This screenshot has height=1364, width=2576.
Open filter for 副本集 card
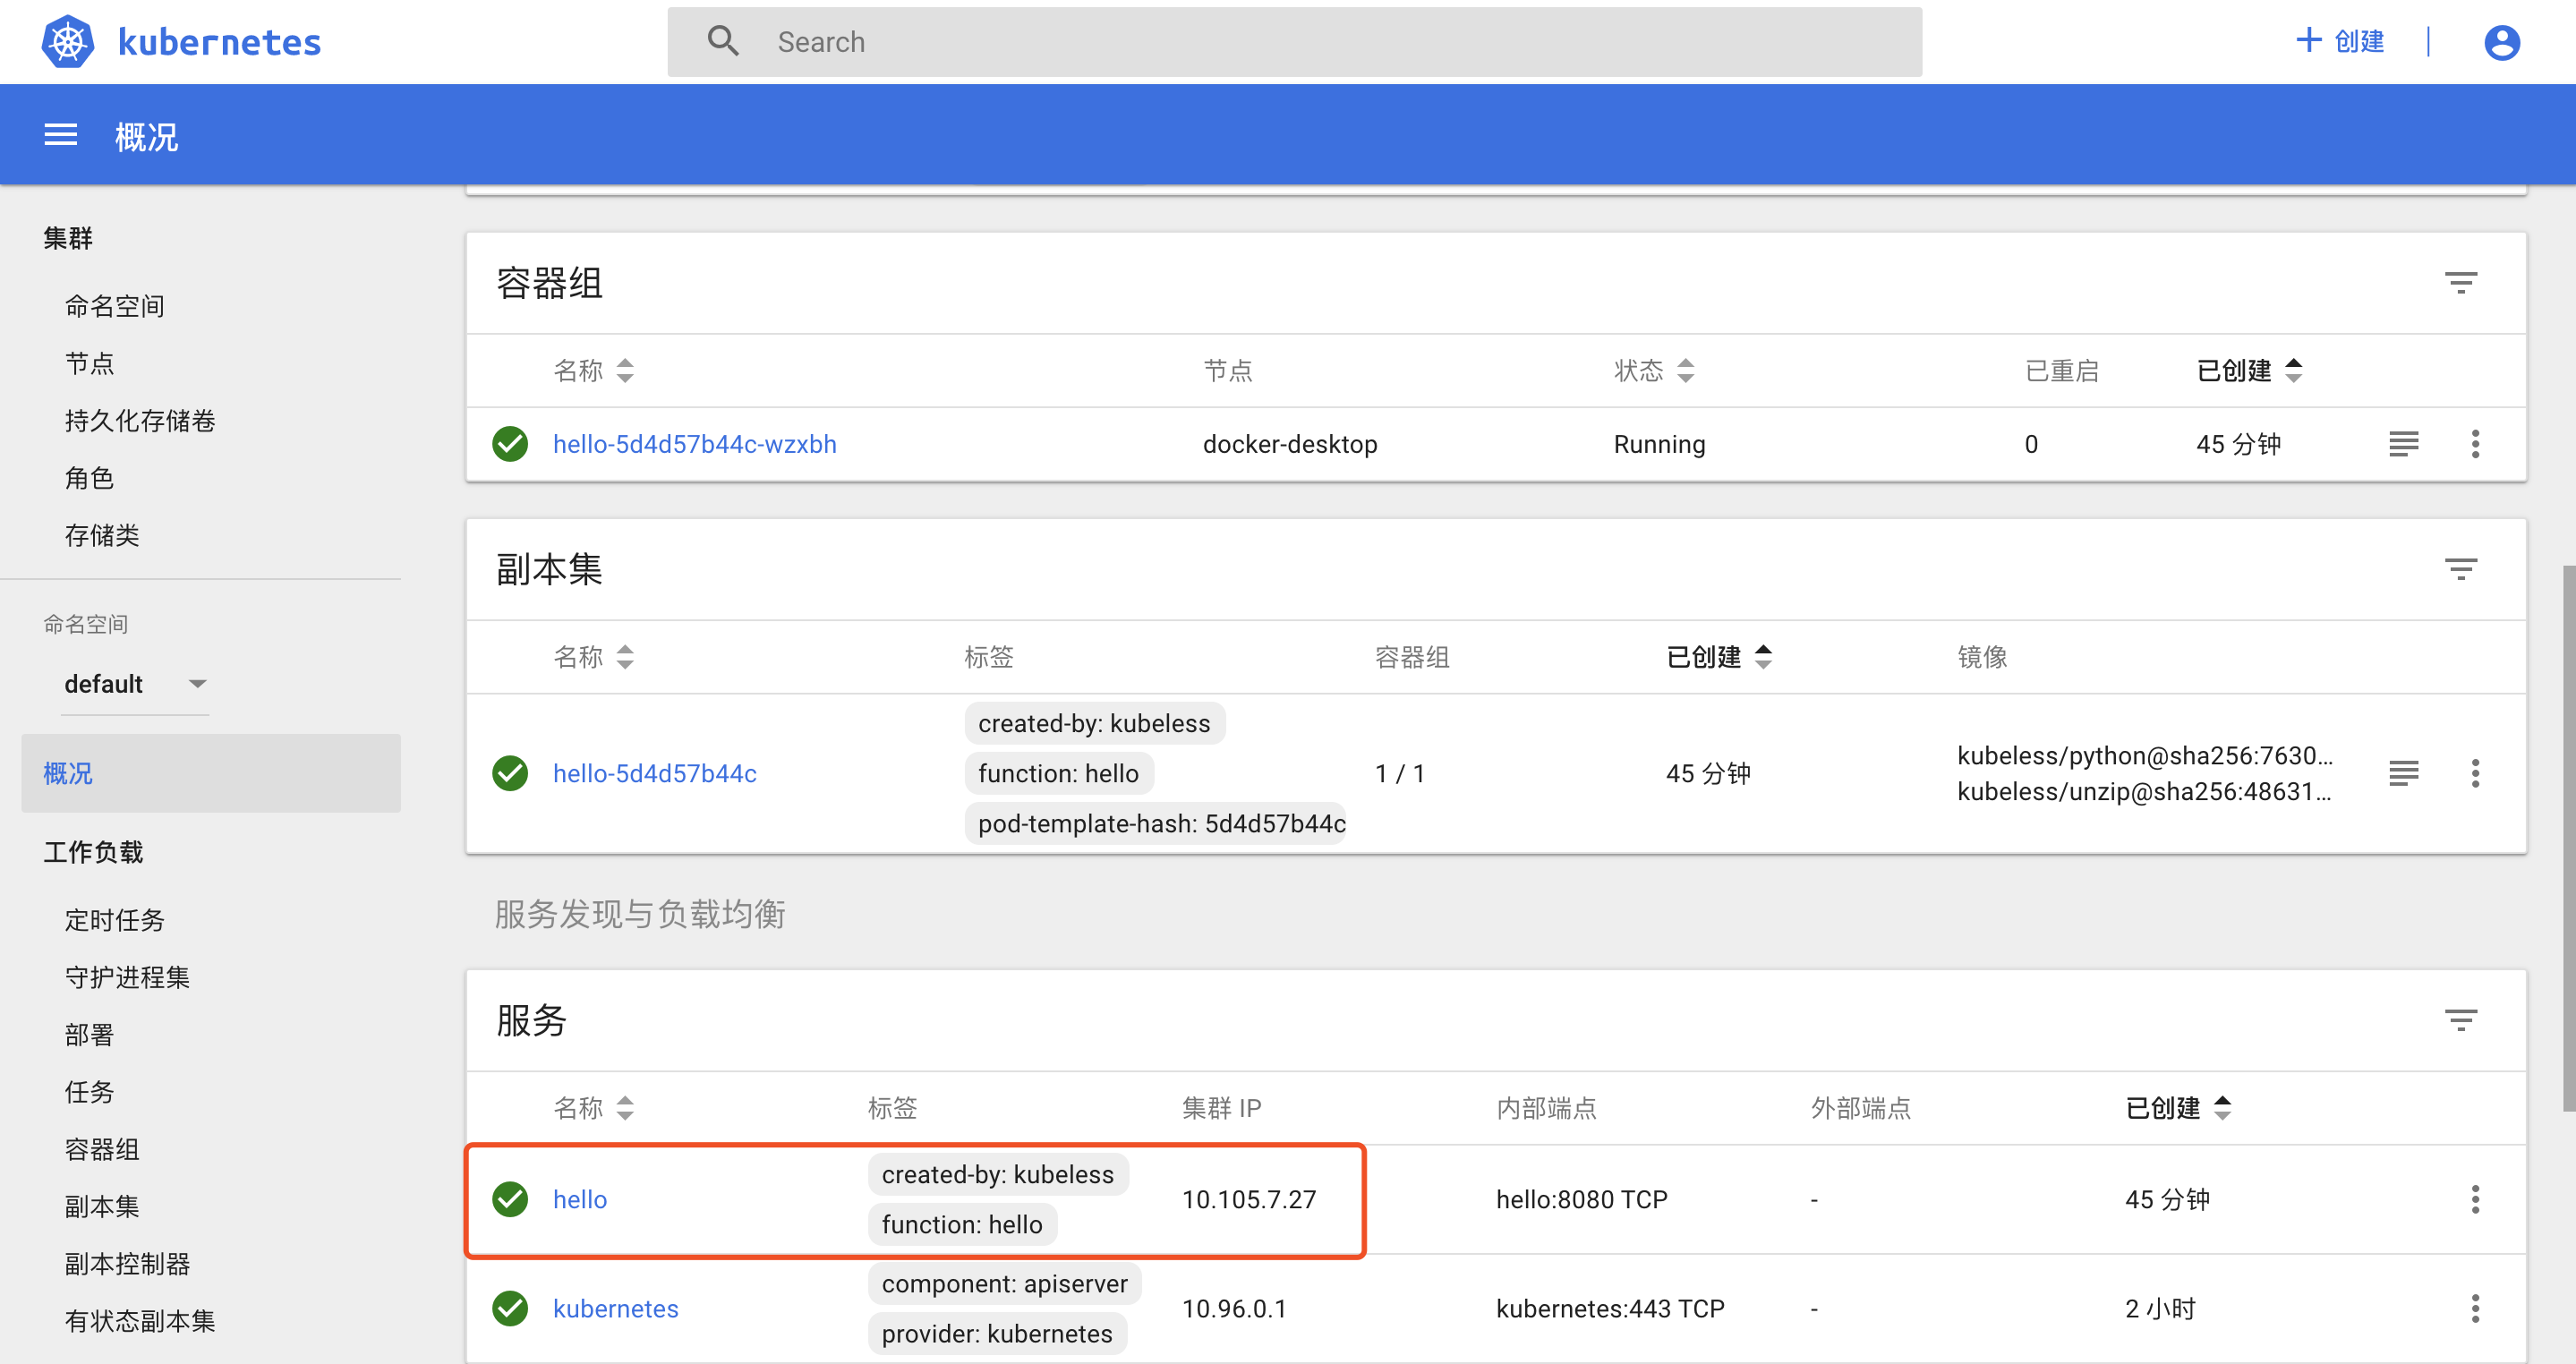pyautogui.click(x=2460, y=569)
